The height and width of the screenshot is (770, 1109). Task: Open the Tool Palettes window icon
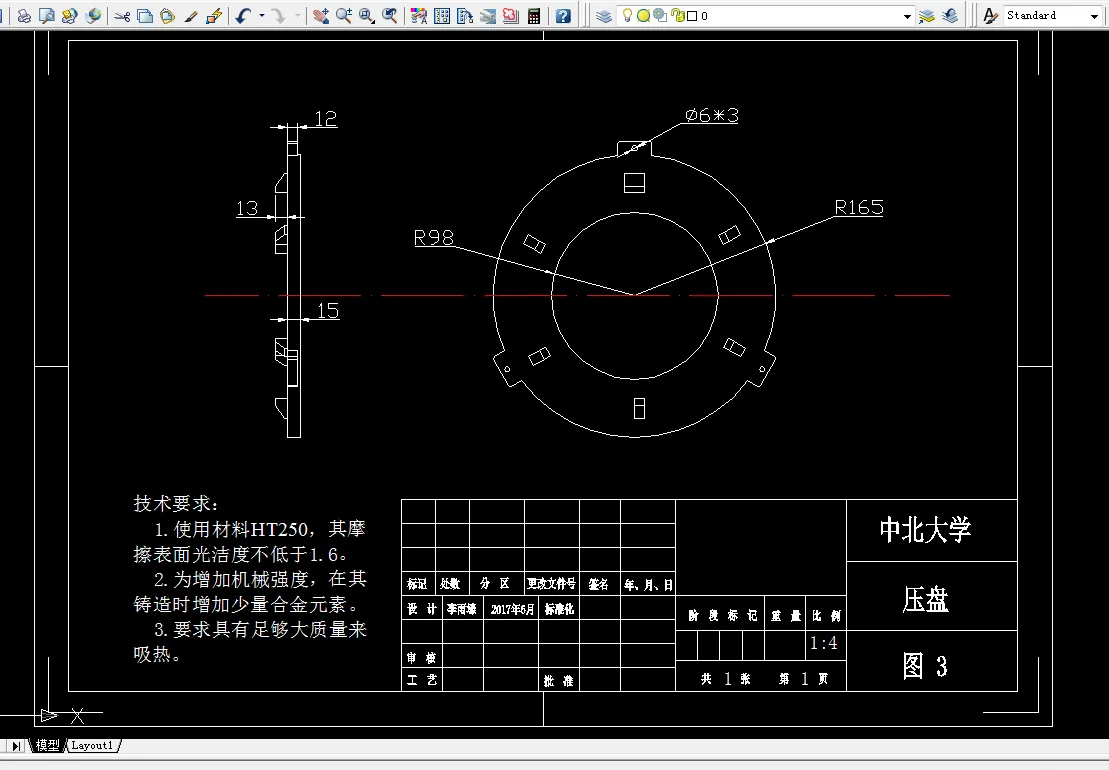(x=465, y=16)
